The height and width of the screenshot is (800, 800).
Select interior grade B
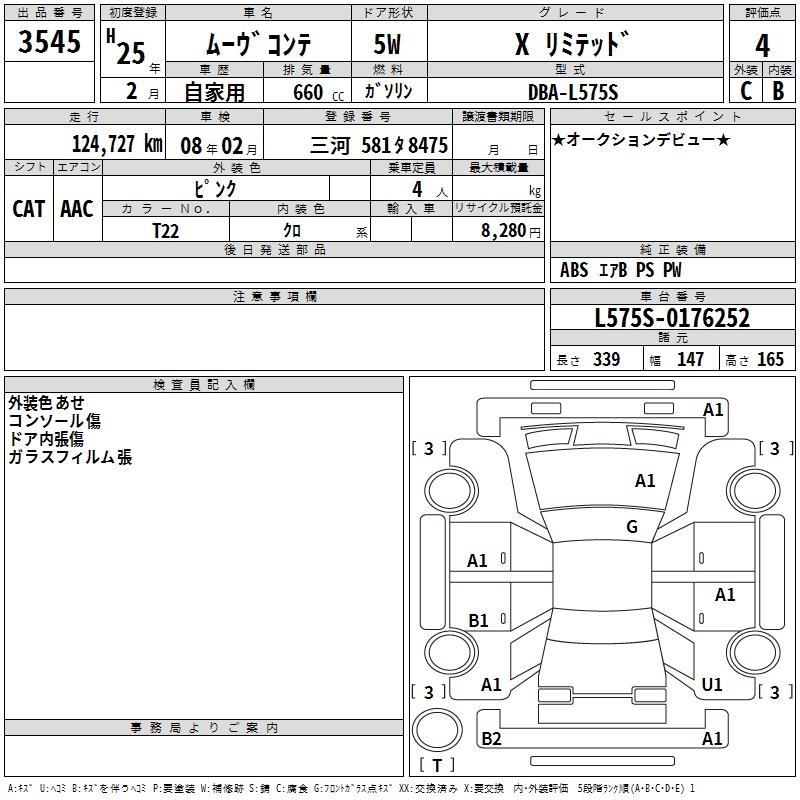click(x=778, y=91)
